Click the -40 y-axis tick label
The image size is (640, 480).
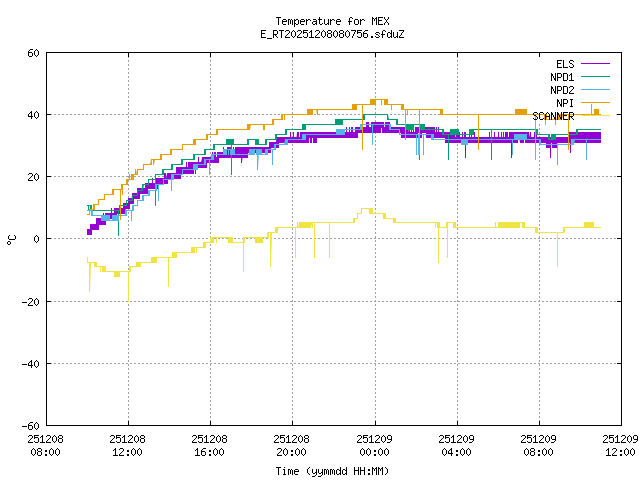30,363
